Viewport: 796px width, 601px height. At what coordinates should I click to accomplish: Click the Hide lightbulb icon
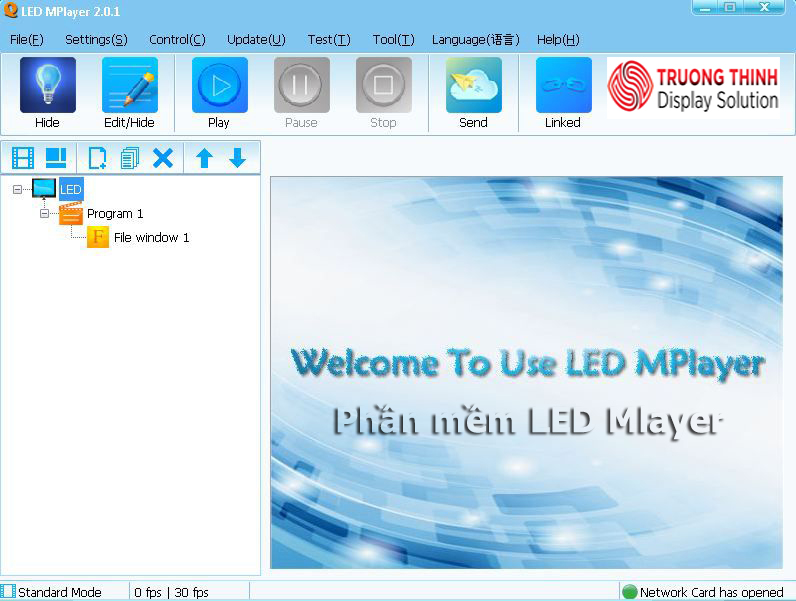[48, 85]
